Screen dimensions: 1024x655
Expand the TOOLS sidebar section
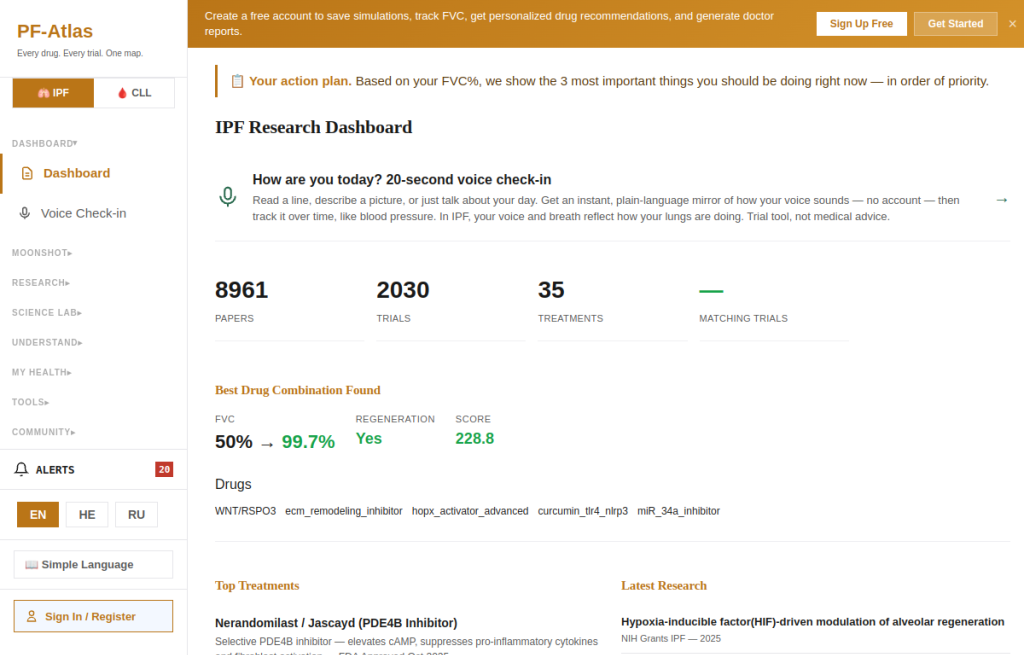30,402
